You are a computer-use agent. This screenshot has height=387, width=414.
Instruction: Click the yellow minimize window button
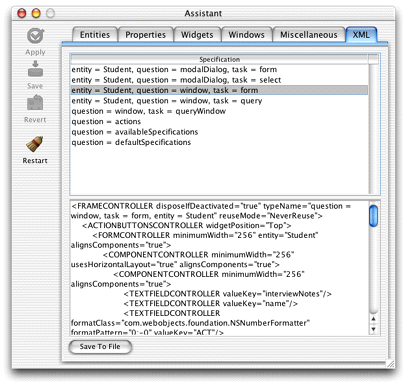(x=36, y=13)
